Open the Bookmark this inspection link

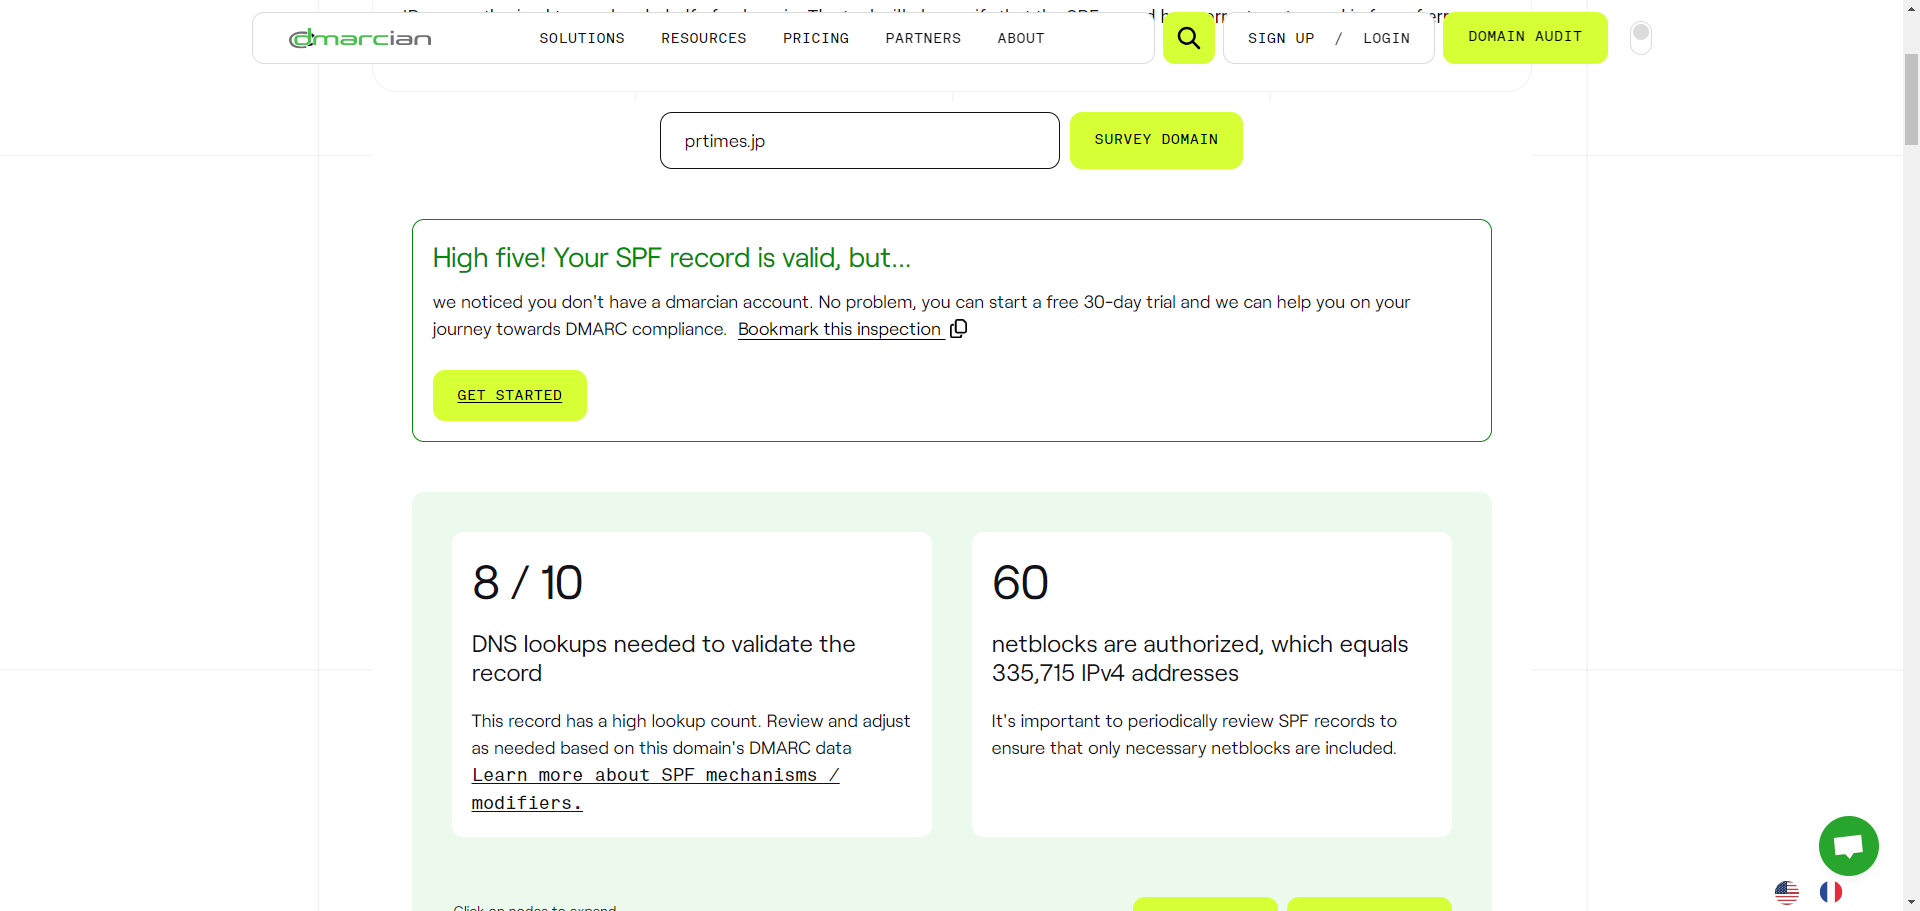tap(840, 329)
